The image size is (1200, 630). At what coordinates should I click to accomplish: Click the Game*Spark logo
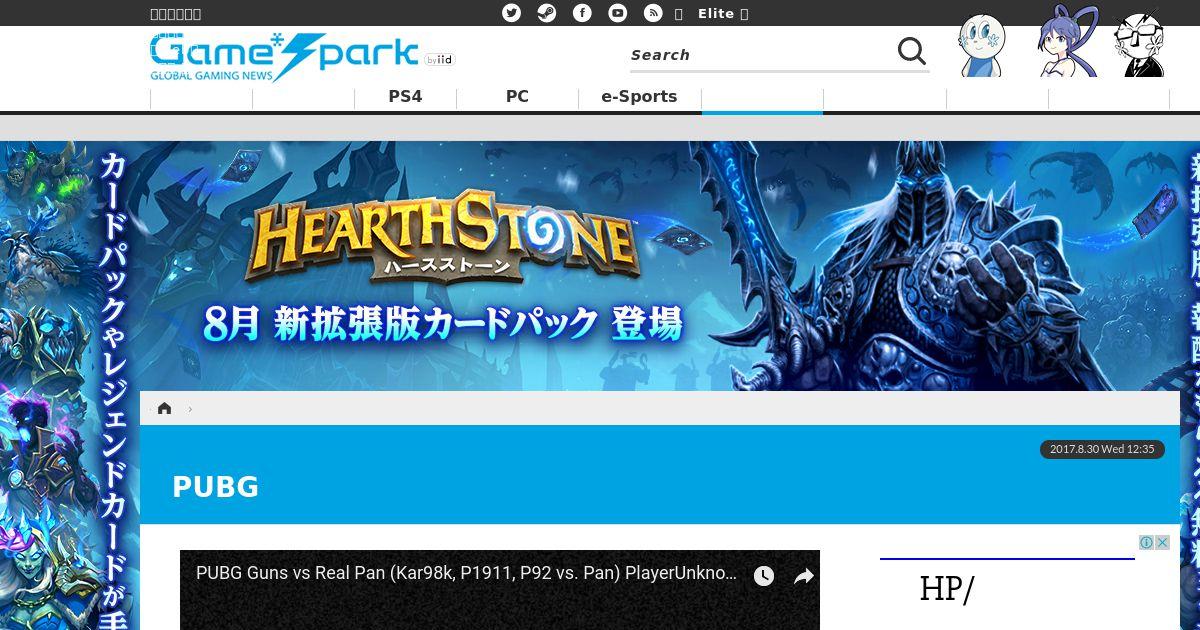tap(285, 57)
